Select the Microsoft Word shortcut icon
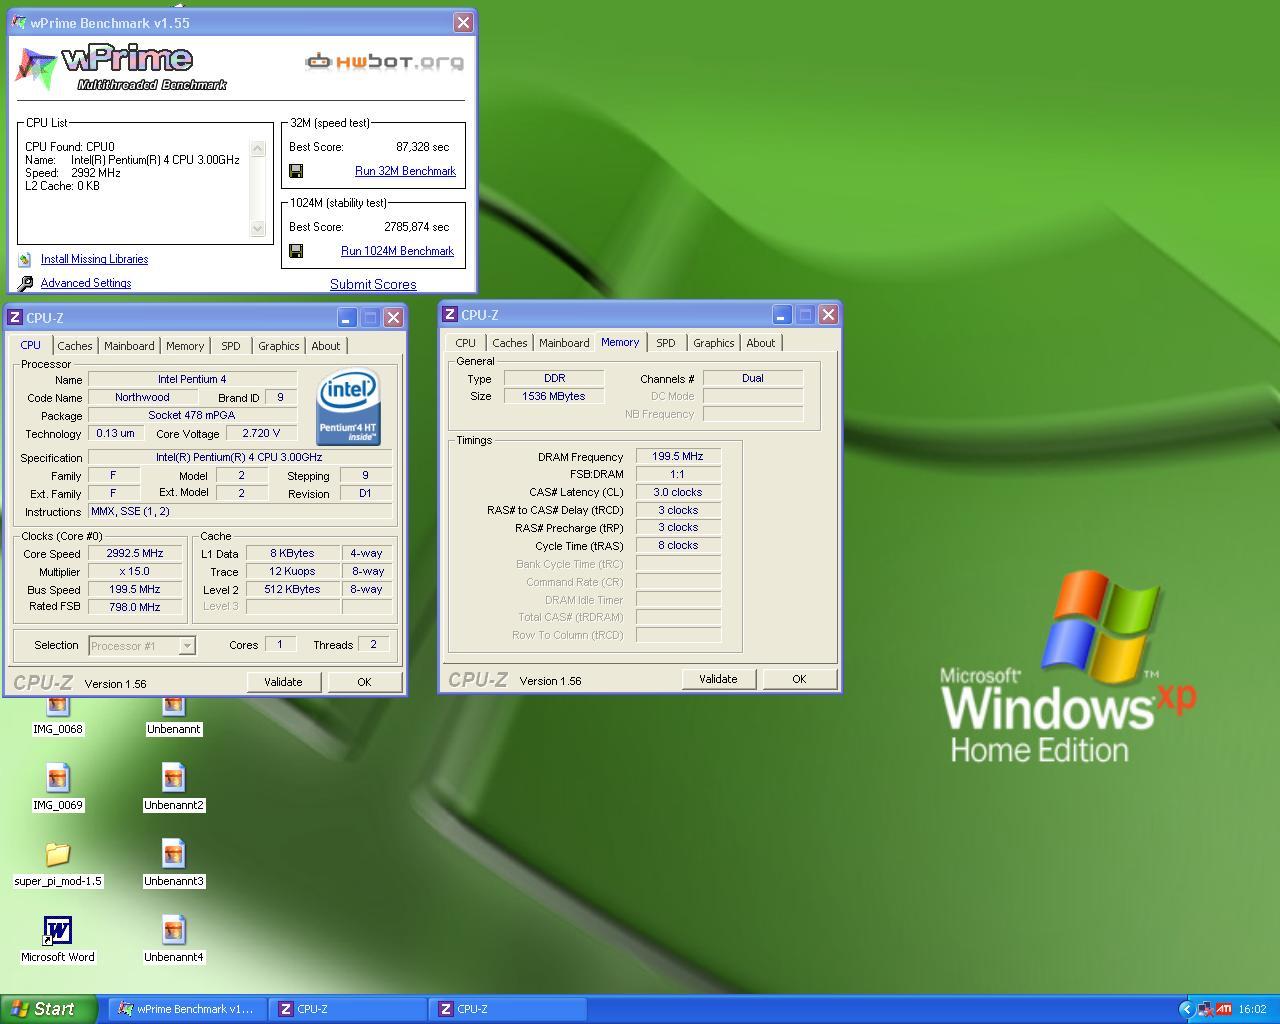The width and height of the screenshot is (1280, 1024). coord(58,930)
